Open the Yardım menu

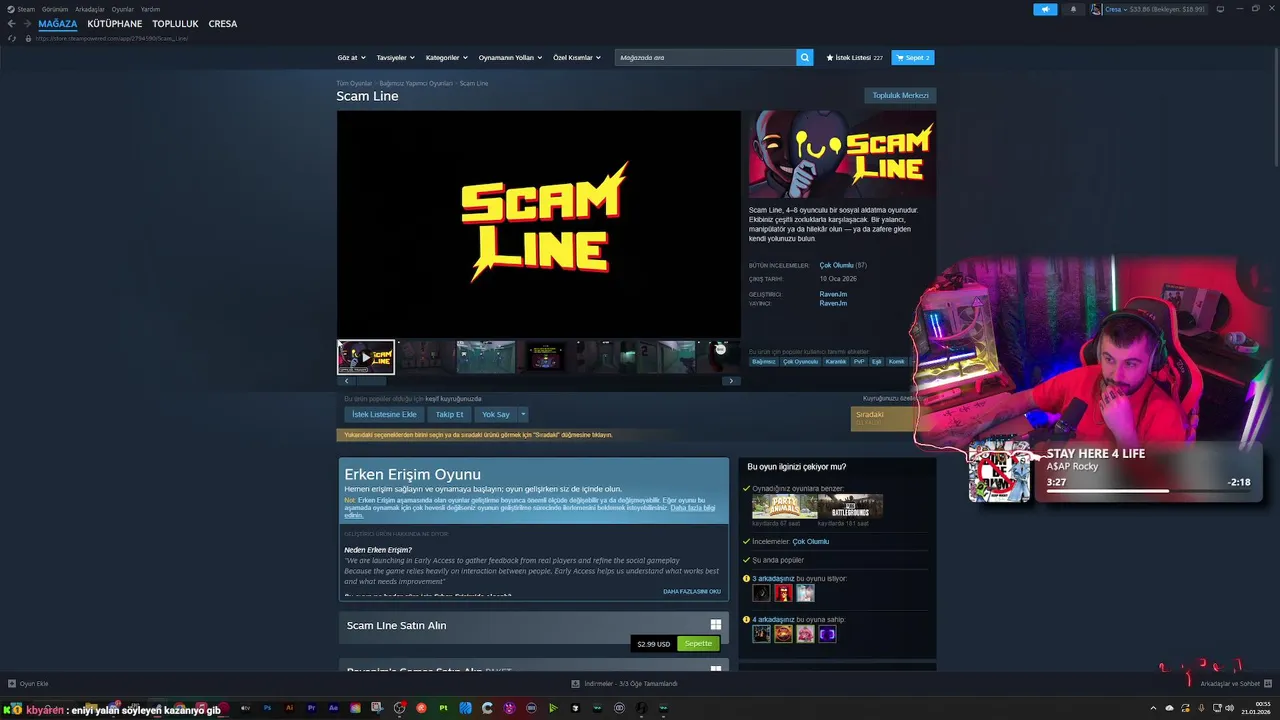coord(150,9)
